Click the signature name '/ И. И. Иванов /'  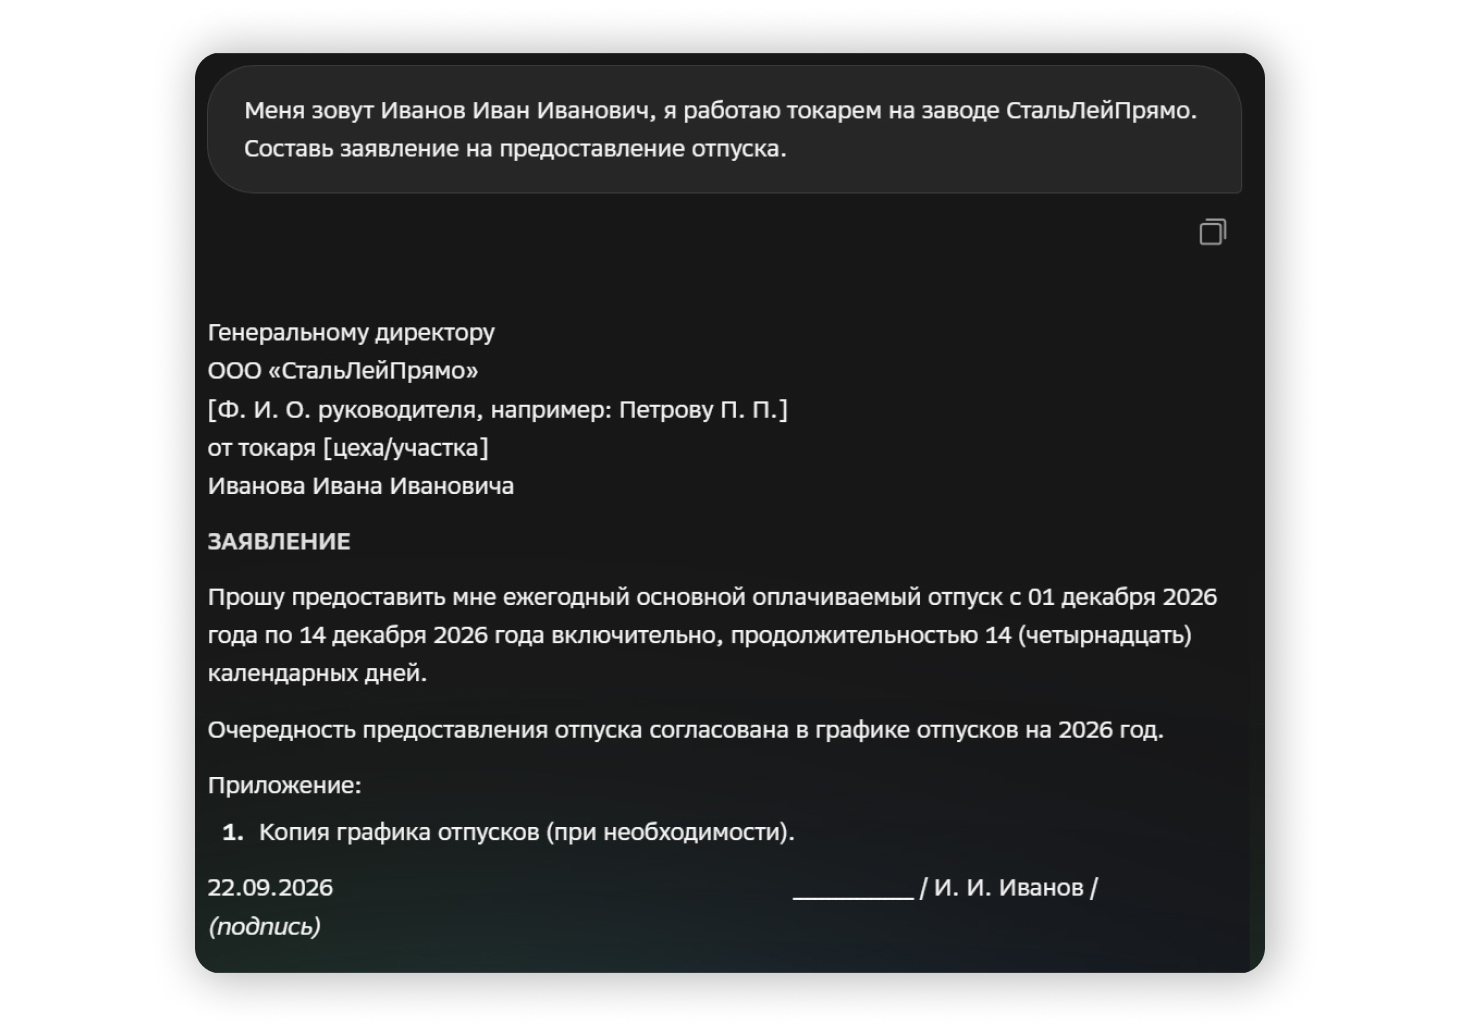point(1009,888)
